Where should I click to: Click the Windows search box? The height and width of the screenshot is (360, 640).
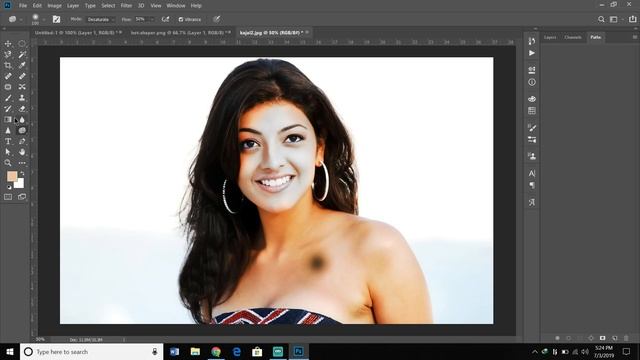[91, 352]
